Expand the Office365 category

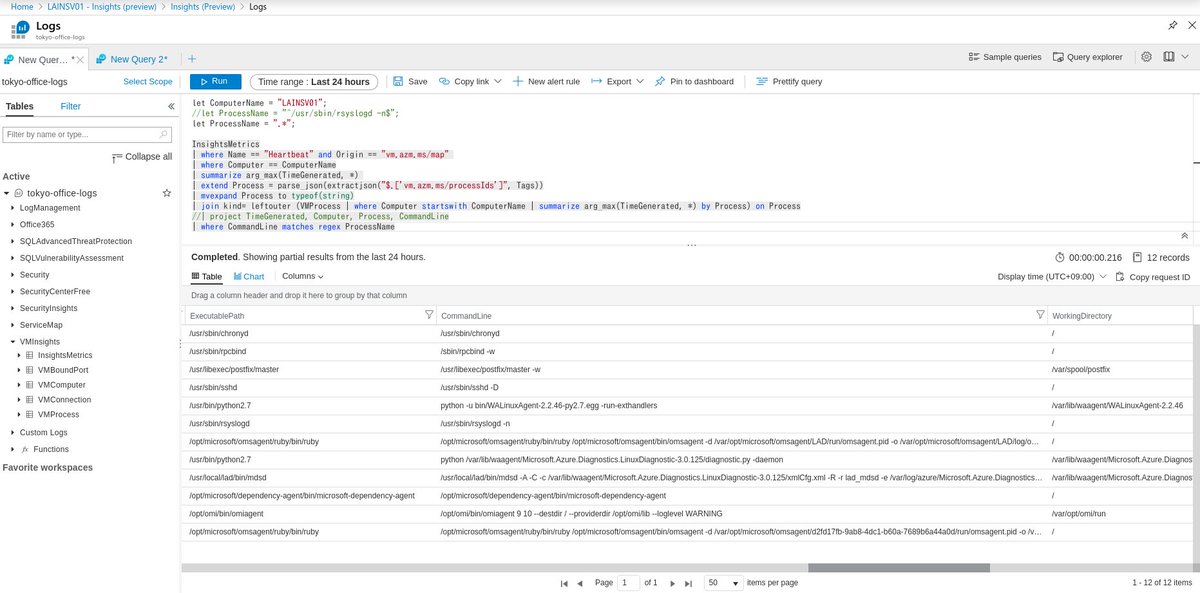(x=12, y=224)
